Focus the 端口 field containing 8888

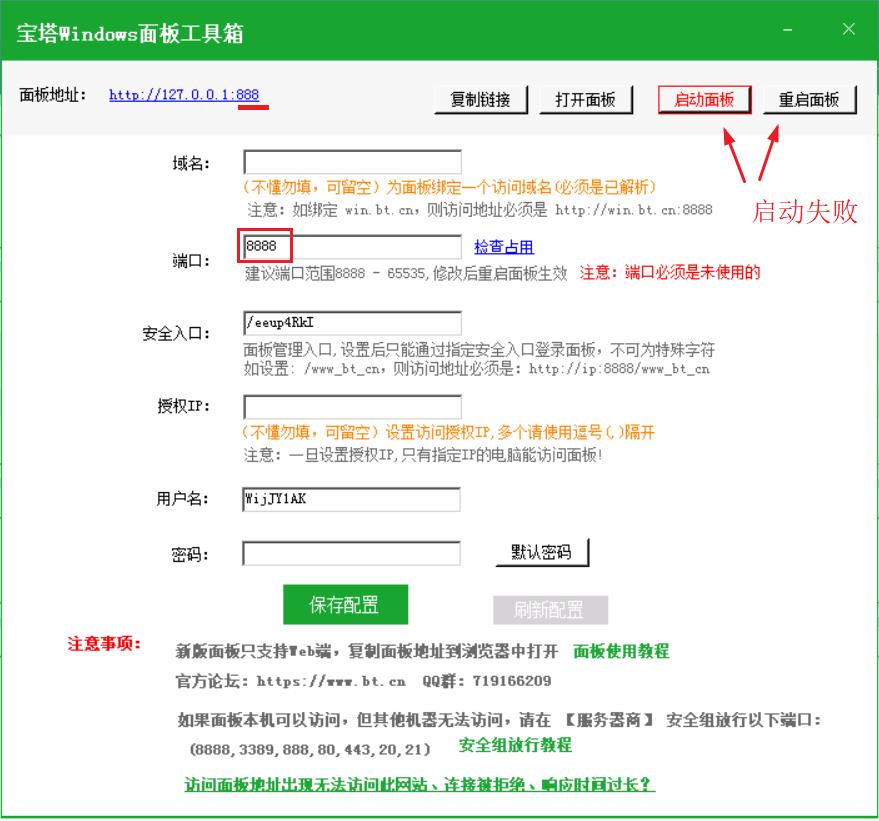coord(353,247)
